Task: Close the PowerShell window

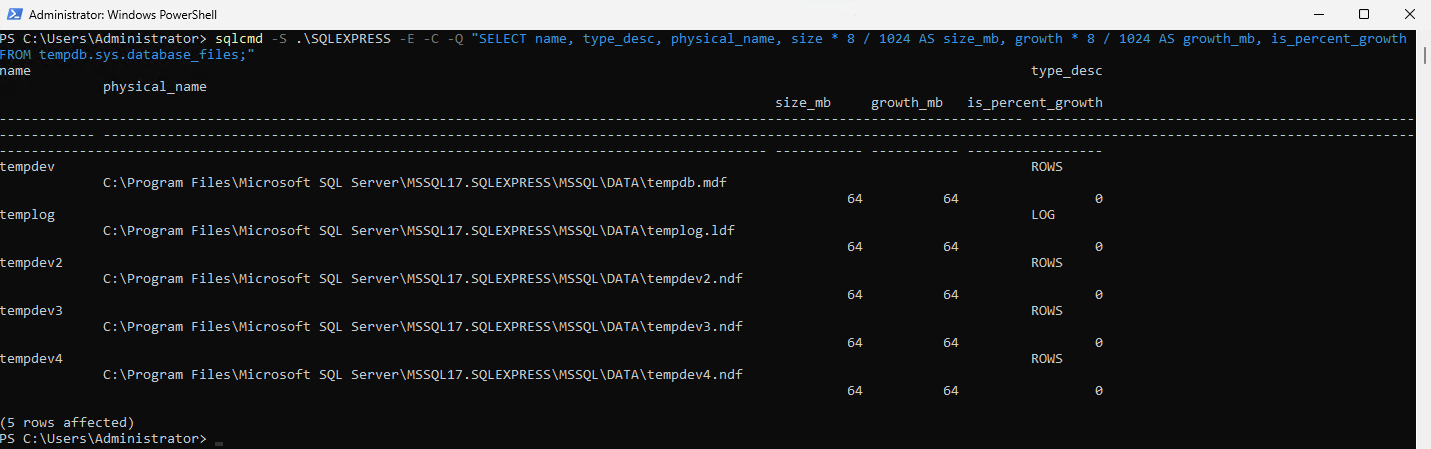Action: pyautogui.click(x=1408, y=15)
